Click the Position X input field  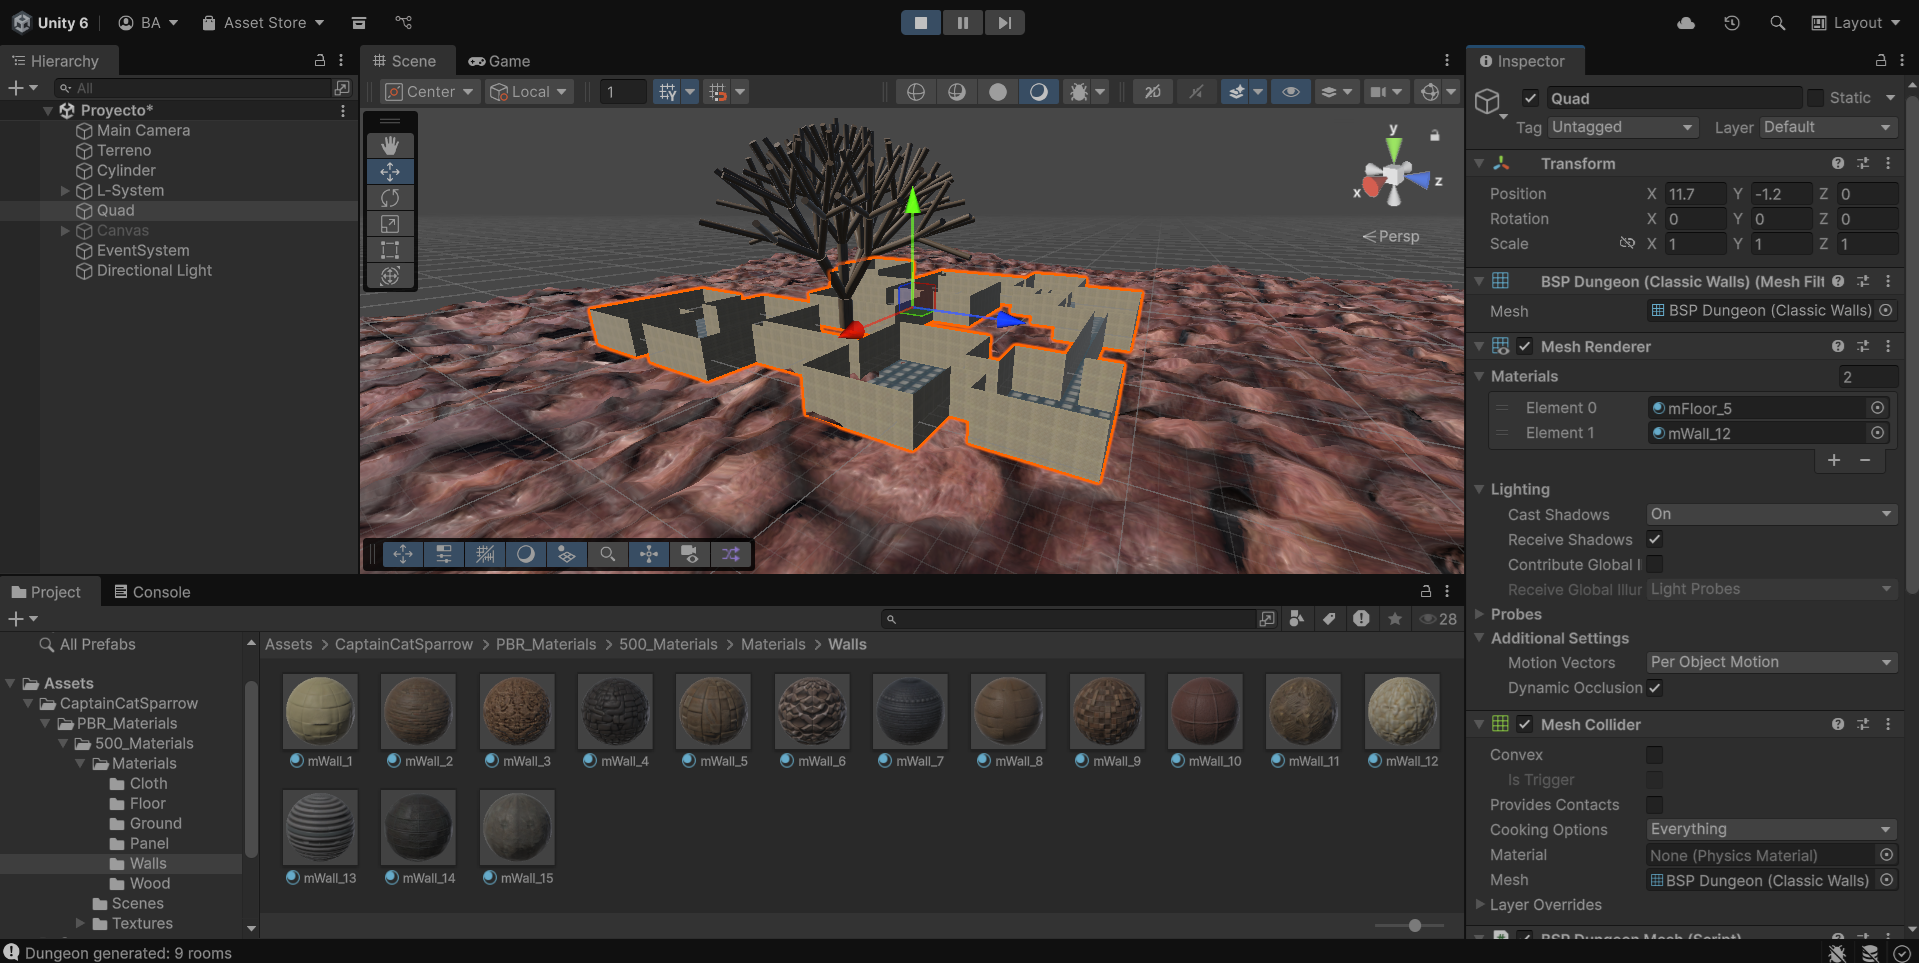click(1695, 194)
